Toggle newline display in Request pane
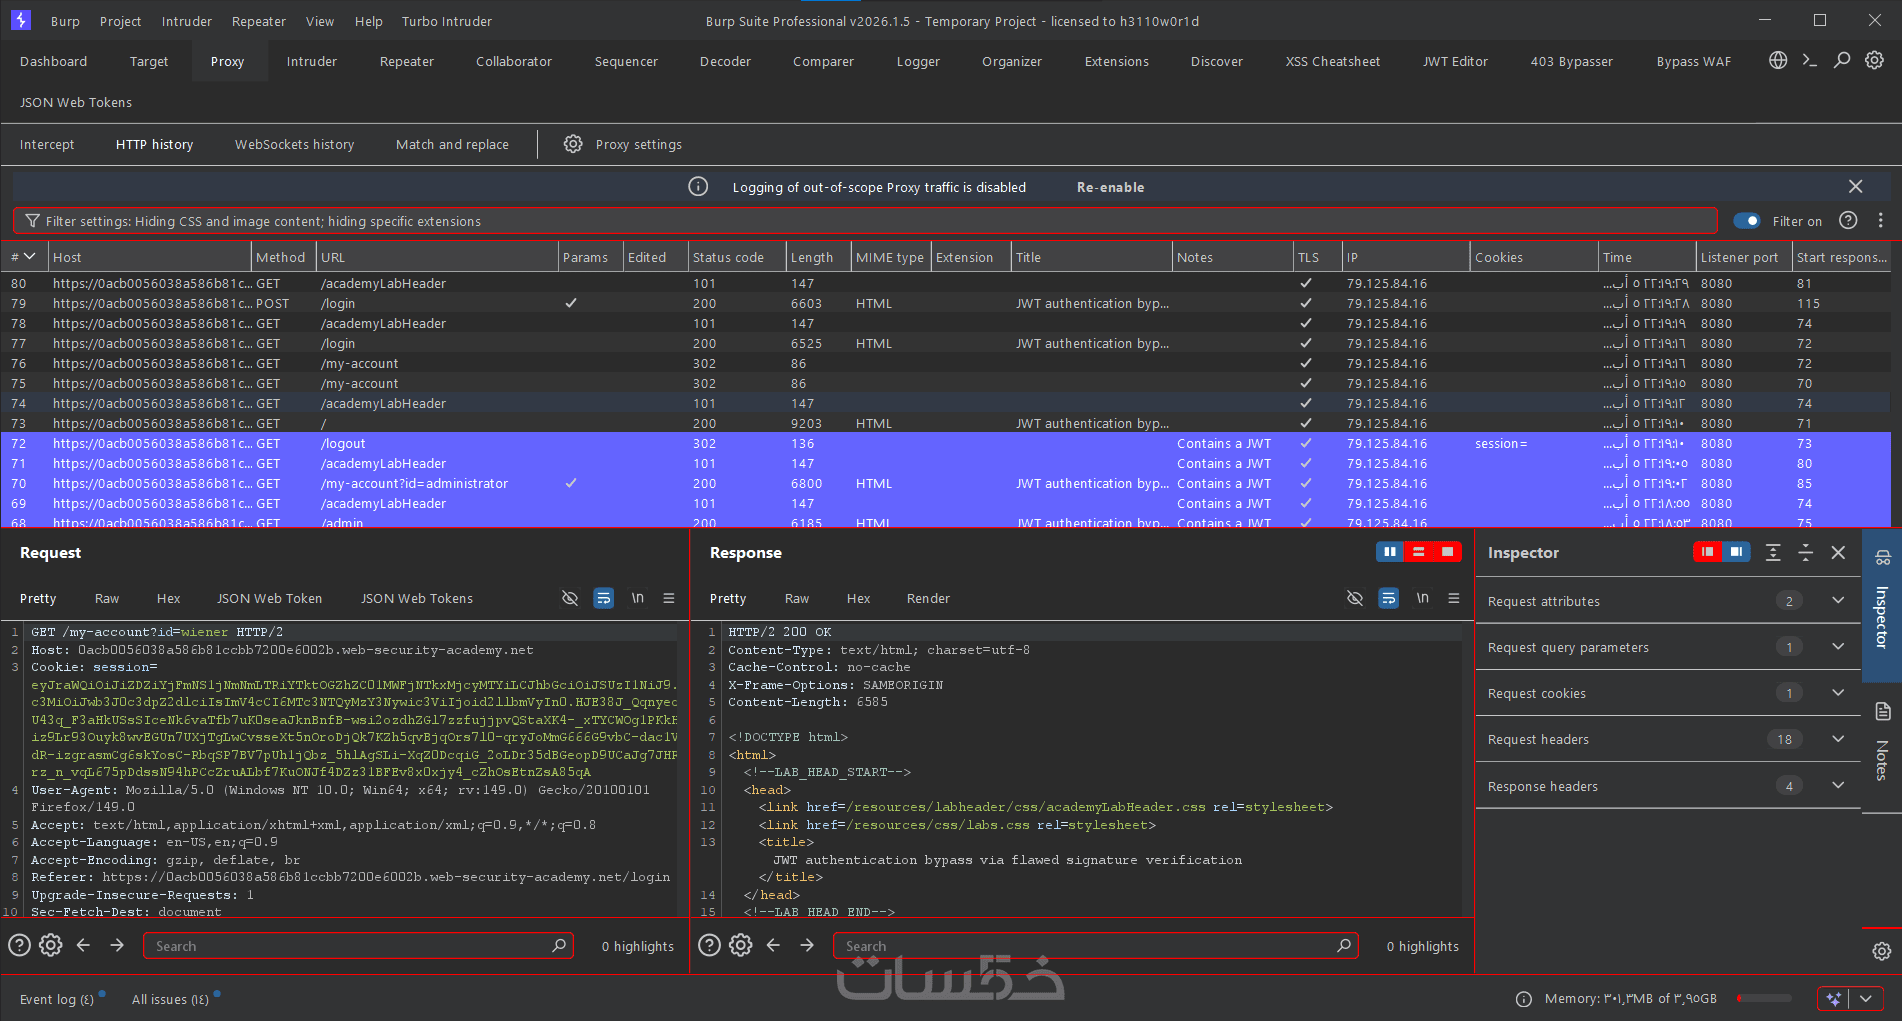Image resolution: width=1902 pixels, height=1021 pixels. (x=638, y=598)
